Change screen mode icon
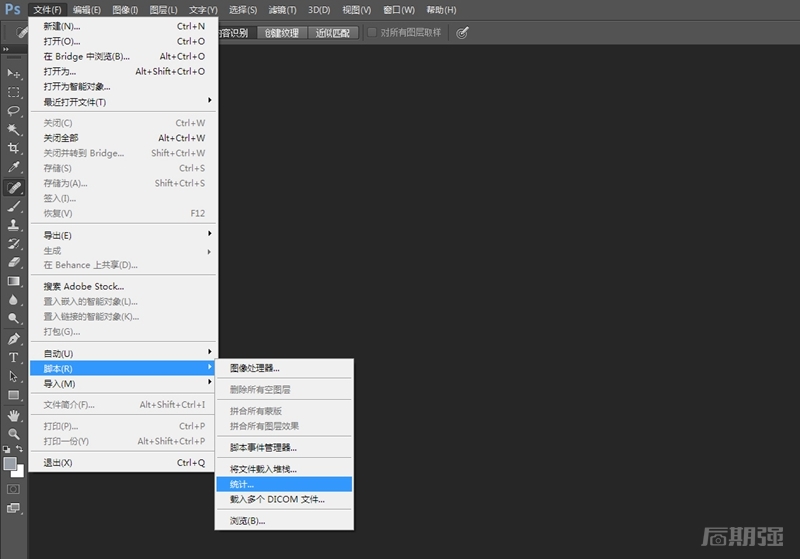The height and width of the screenshot is (559, 800). click(13, 508)
